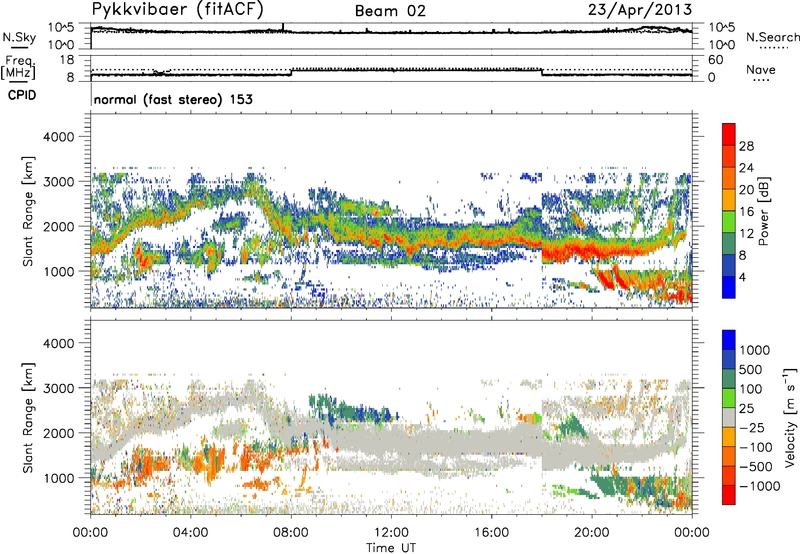
Task: Click the power scale value '28'
Action: [x=746, y=146]
